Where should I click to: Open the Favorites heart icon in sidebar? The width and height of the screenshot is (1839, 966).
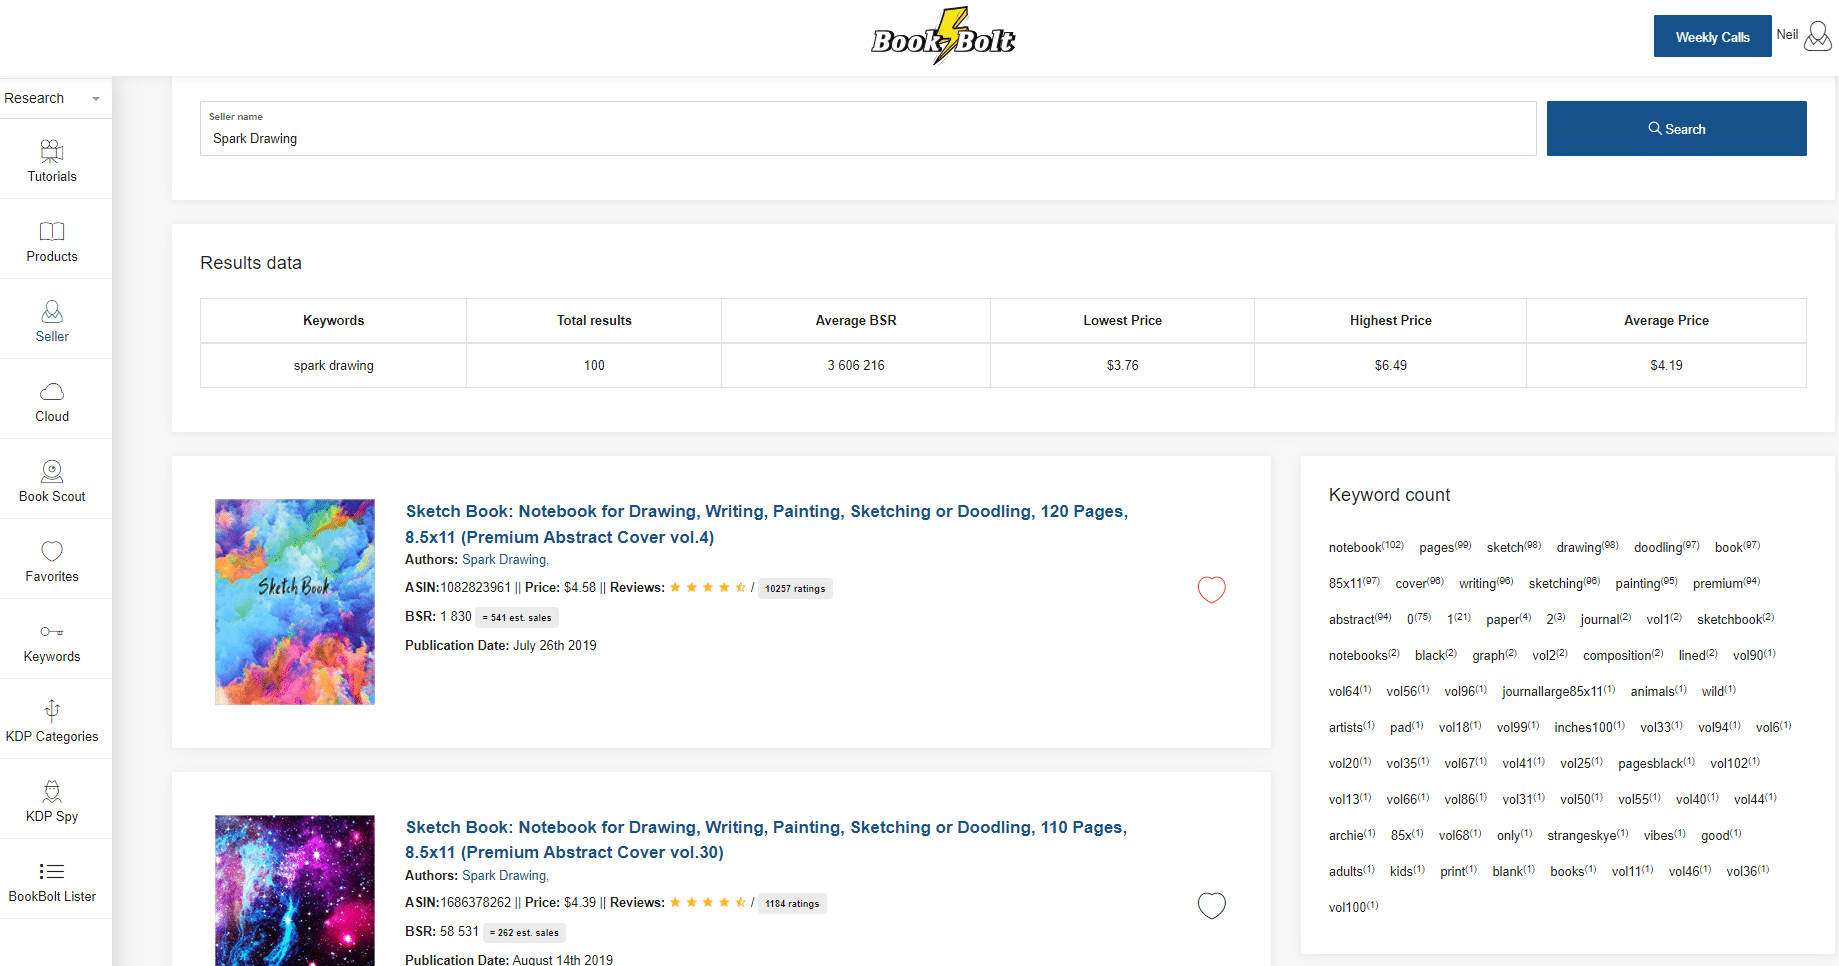52,551
